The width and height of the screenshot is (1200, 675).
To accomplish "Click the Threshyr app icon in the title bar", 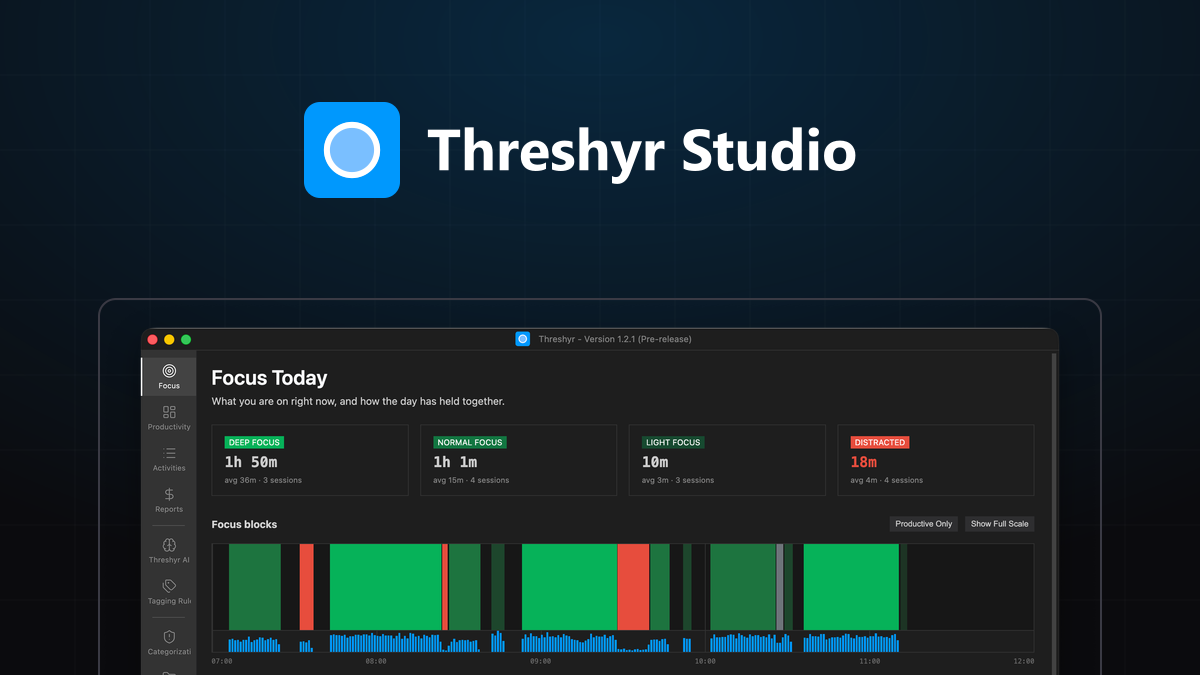I will coord(522,339).
